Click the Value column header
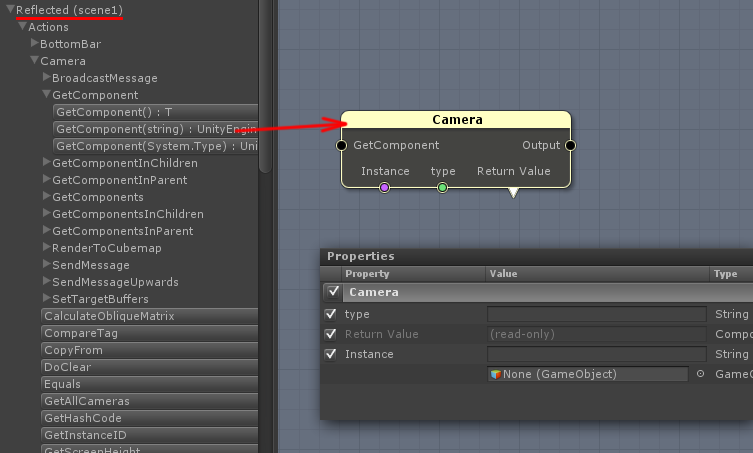This screenshot has width=753, height=453. (x=597, y=274)
